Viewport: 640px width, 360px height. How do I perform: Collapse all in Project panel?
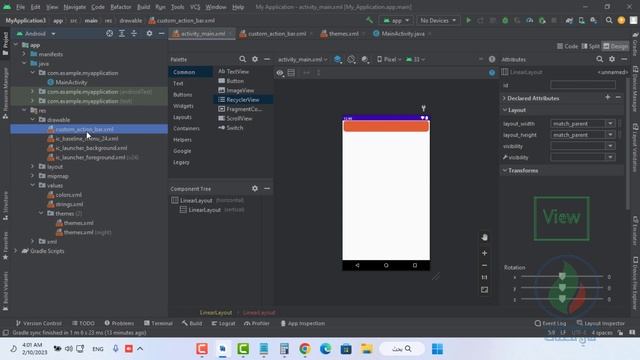tap(134, 33)
